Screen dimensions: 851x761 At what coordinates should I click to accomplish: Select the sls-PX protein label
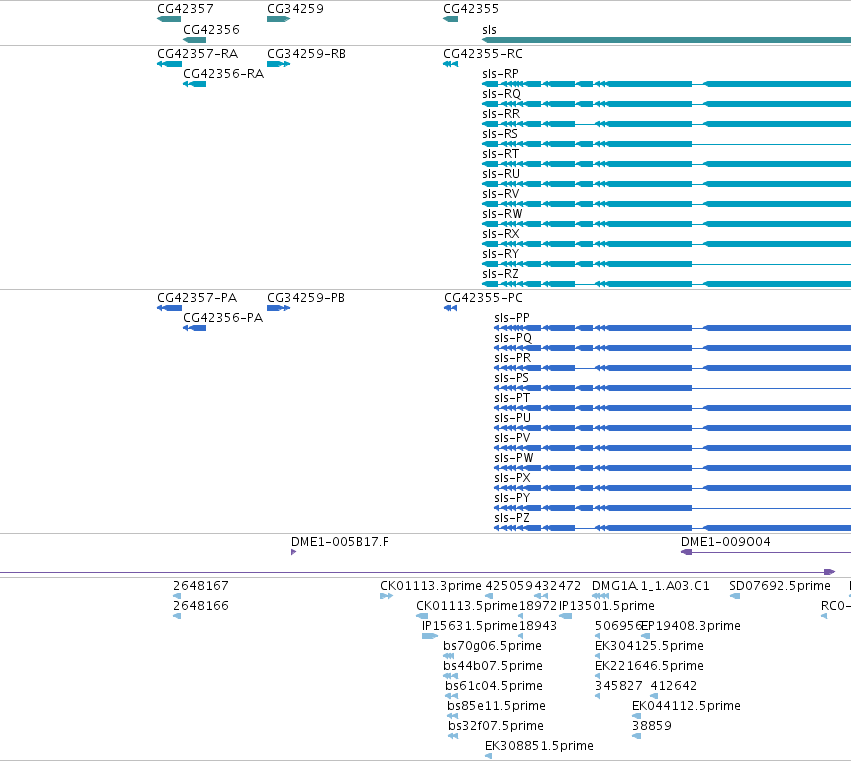click(x=512, y=478)
